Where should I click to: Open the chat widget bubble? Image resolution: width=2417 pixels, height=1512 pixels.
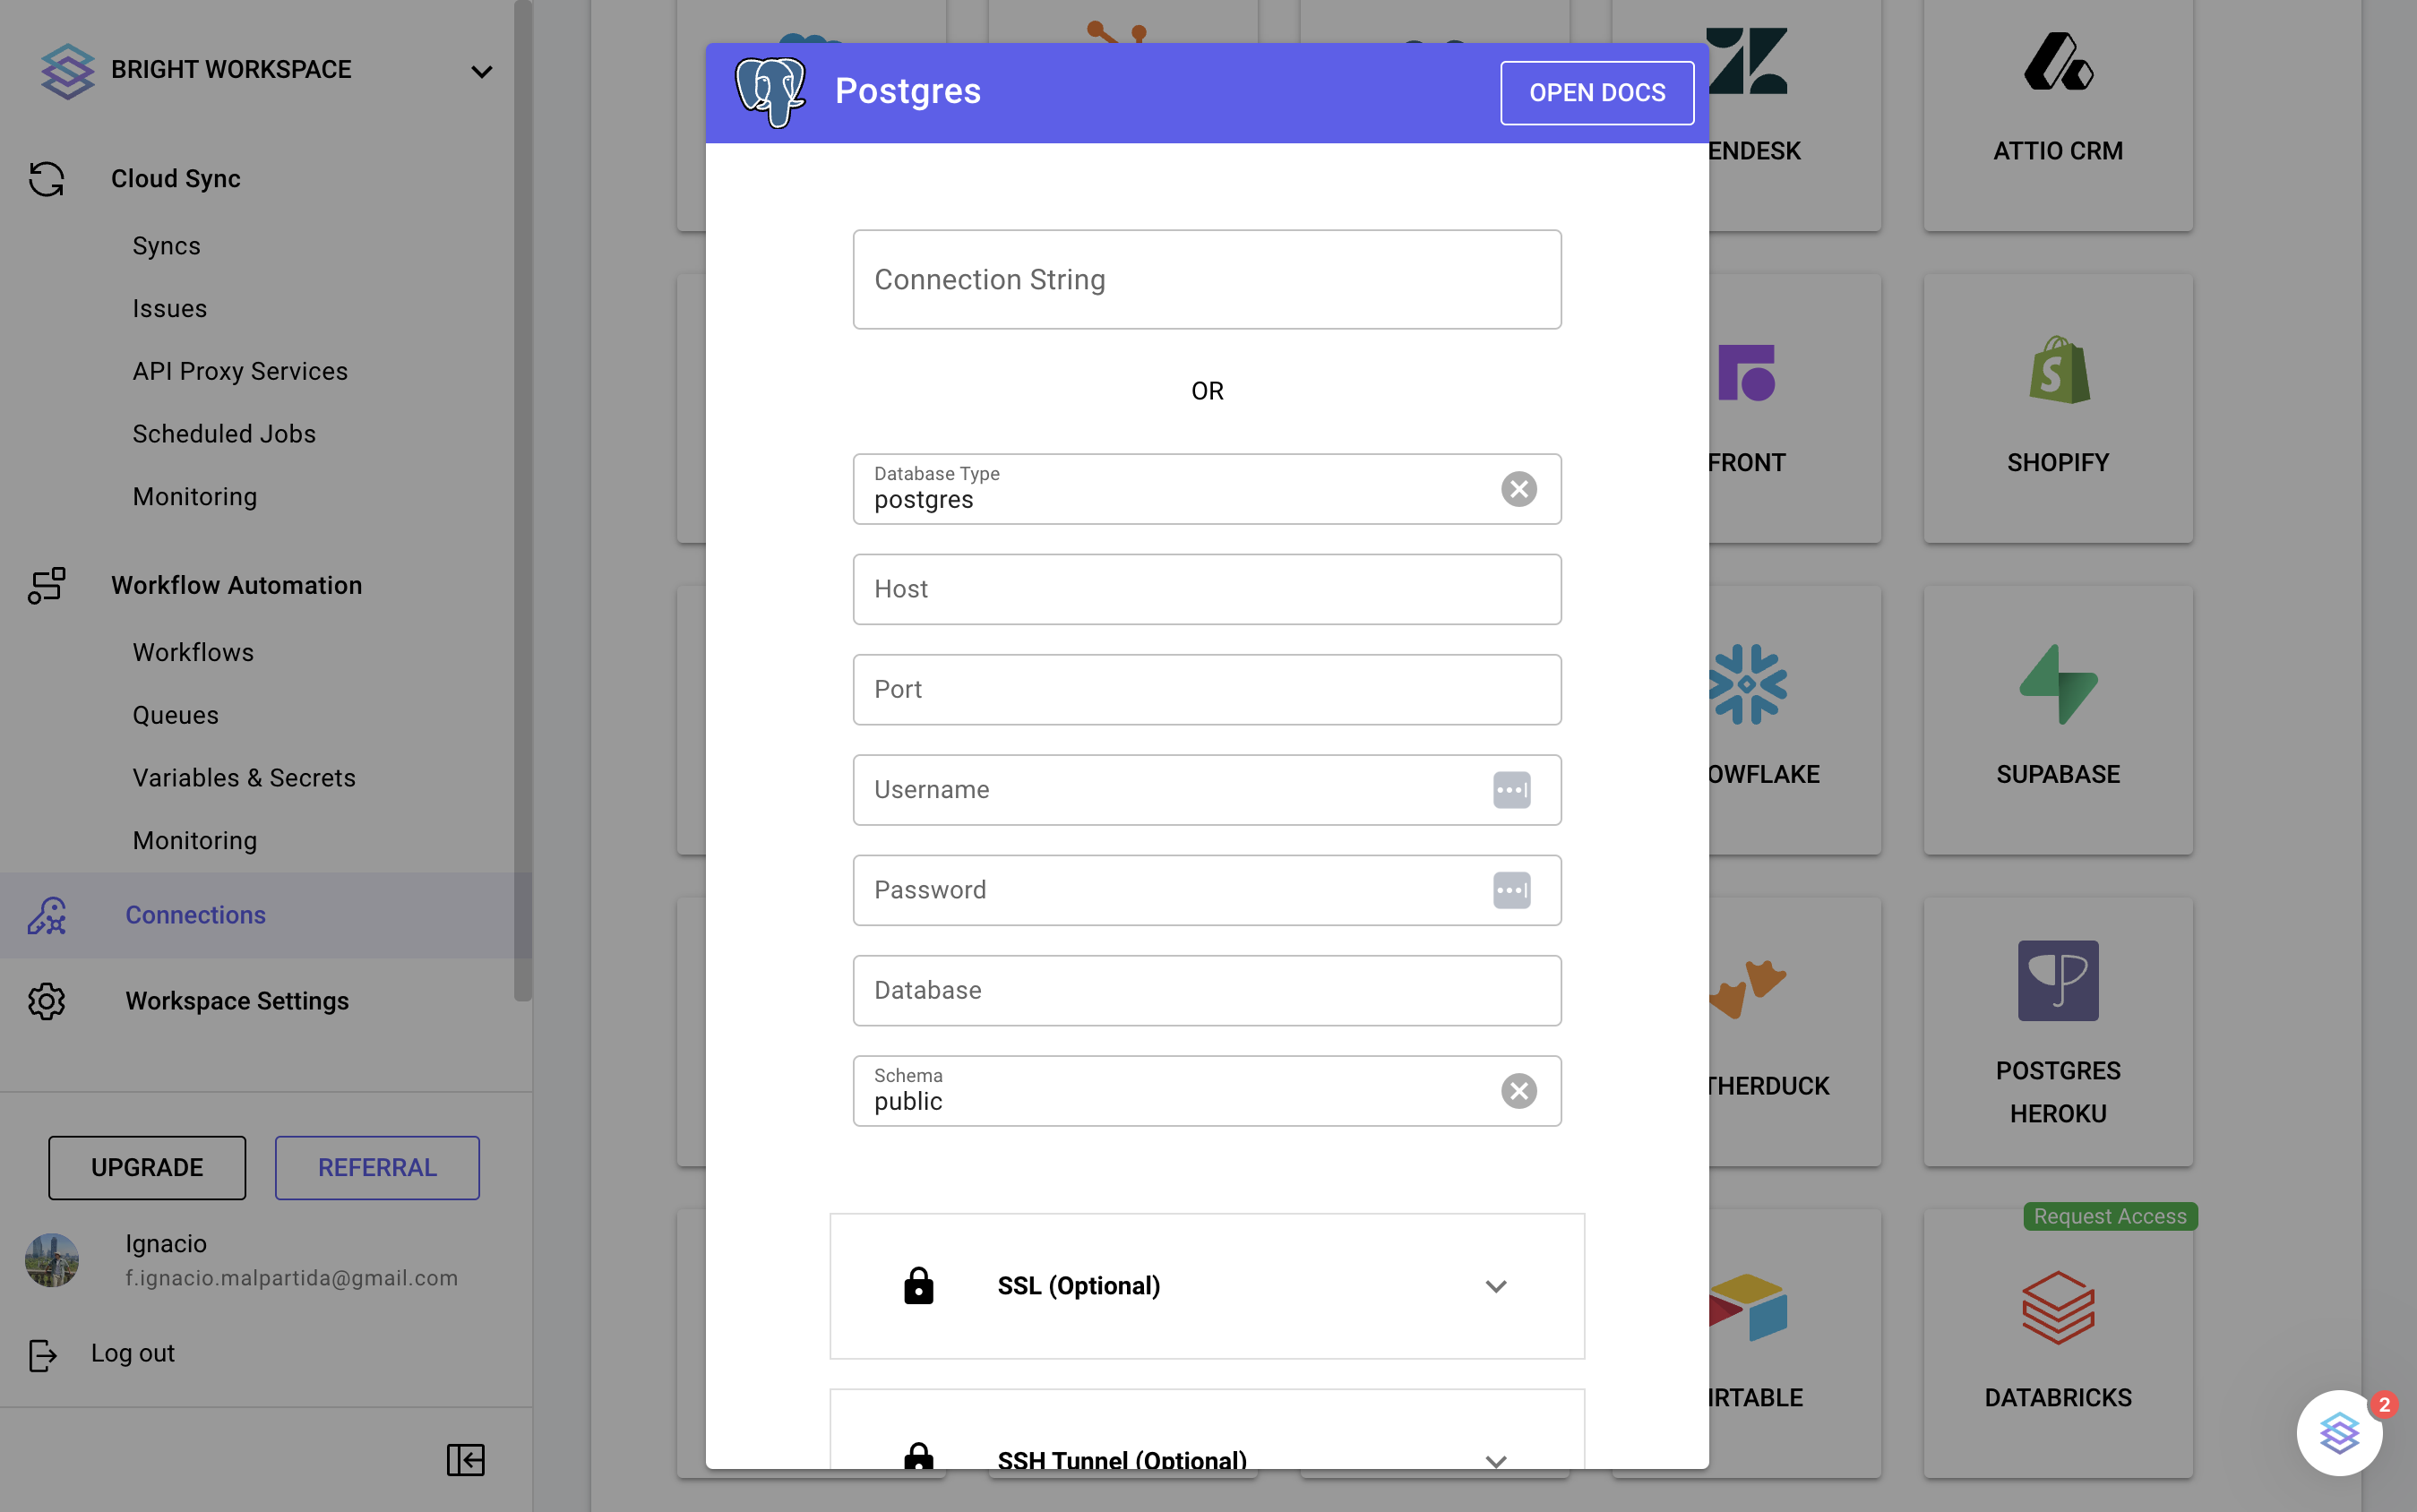2339,1433
